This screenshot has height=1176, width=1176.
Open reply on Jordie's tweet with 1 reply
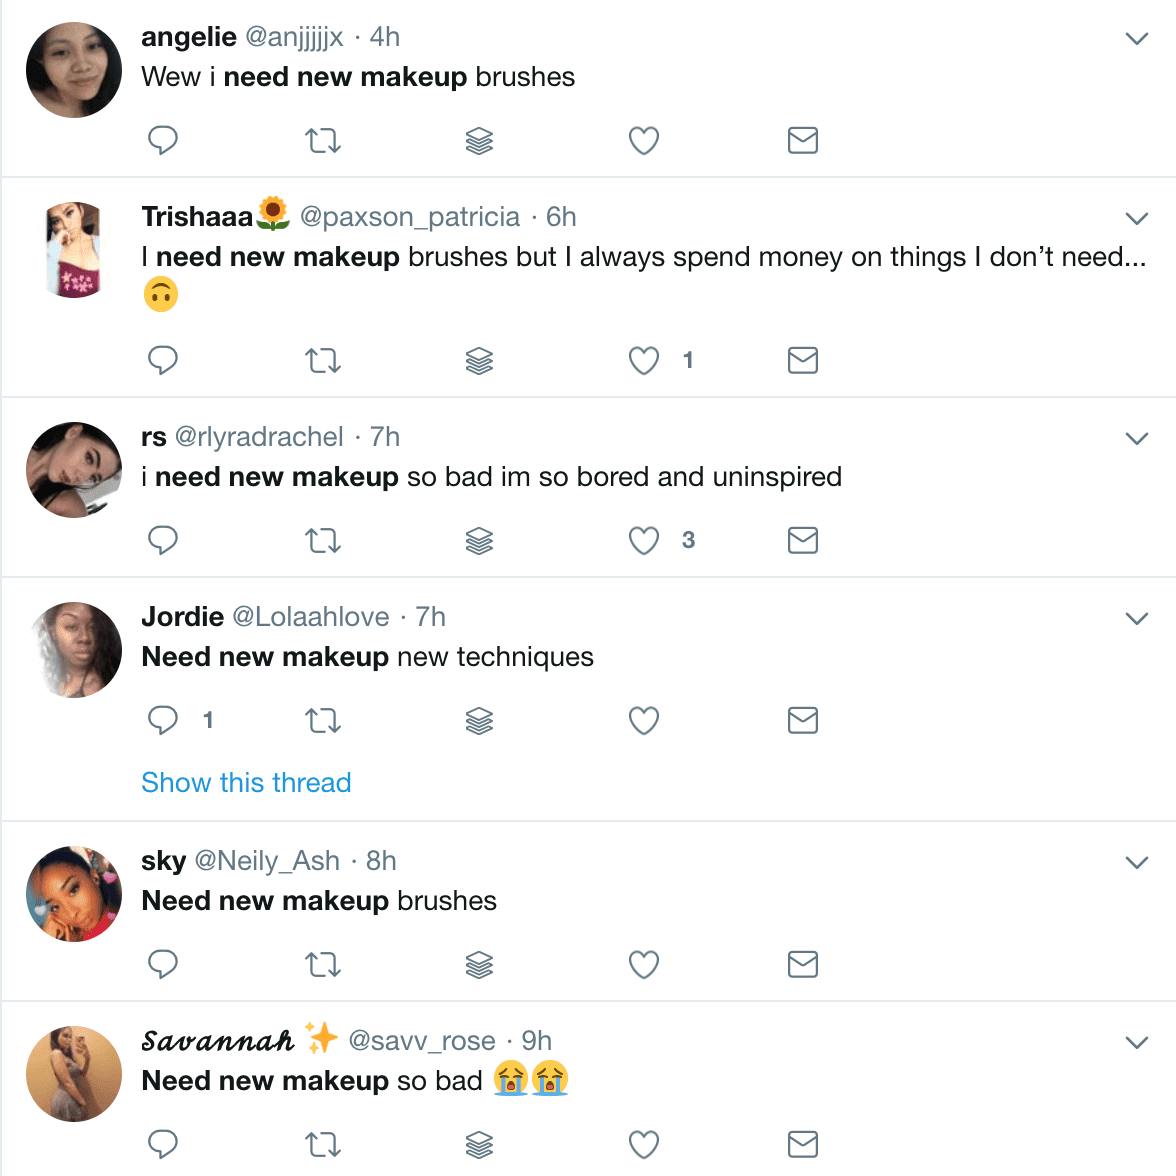pos(163,720)
